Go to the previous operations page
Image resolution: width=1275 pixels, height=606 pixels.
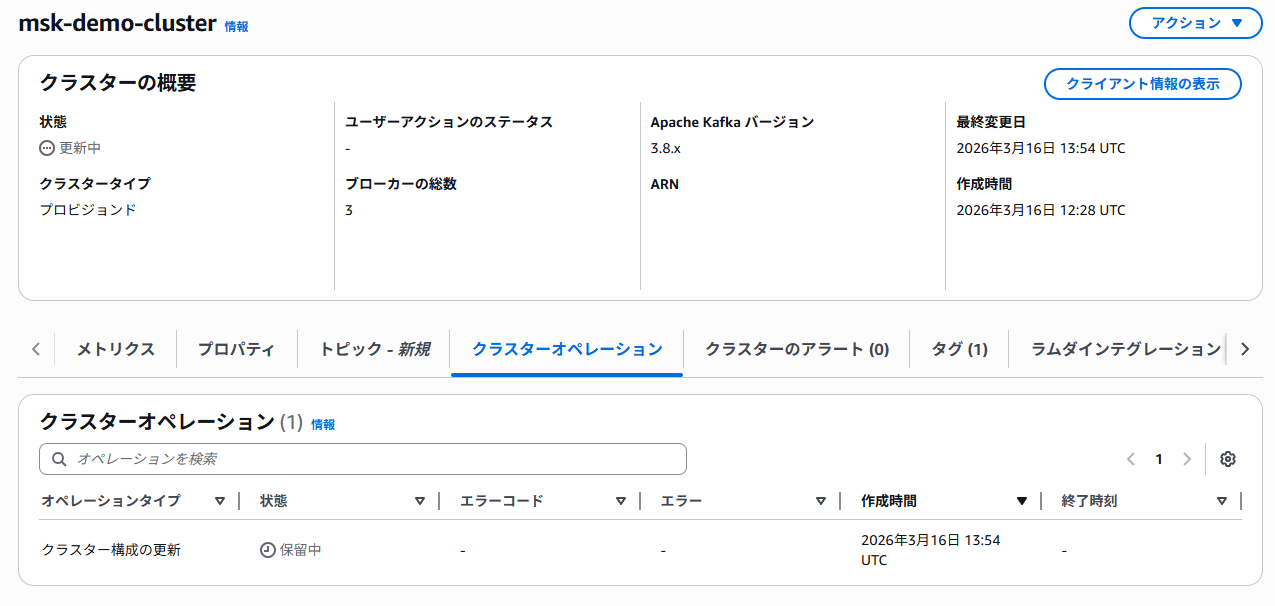[1131, 459]
